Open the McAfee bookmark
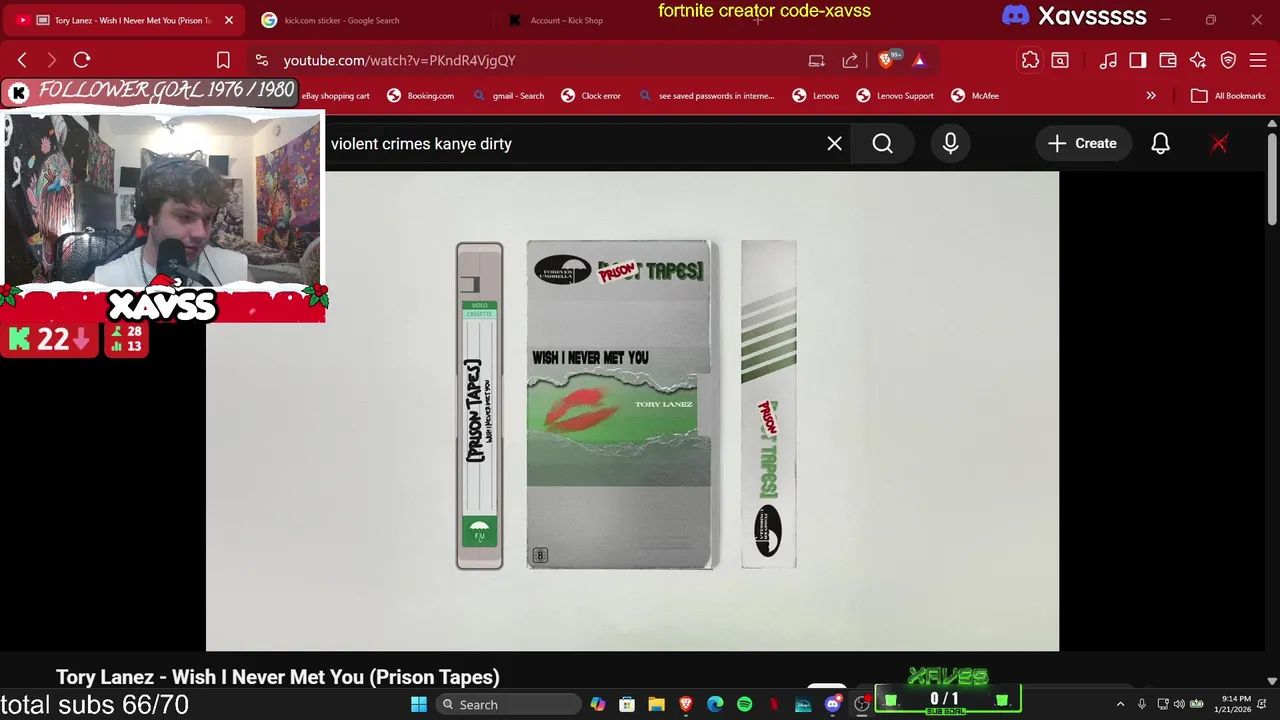Image resolution: width=1280 pixels, height=720 pixels. click(x=975, y=96)
